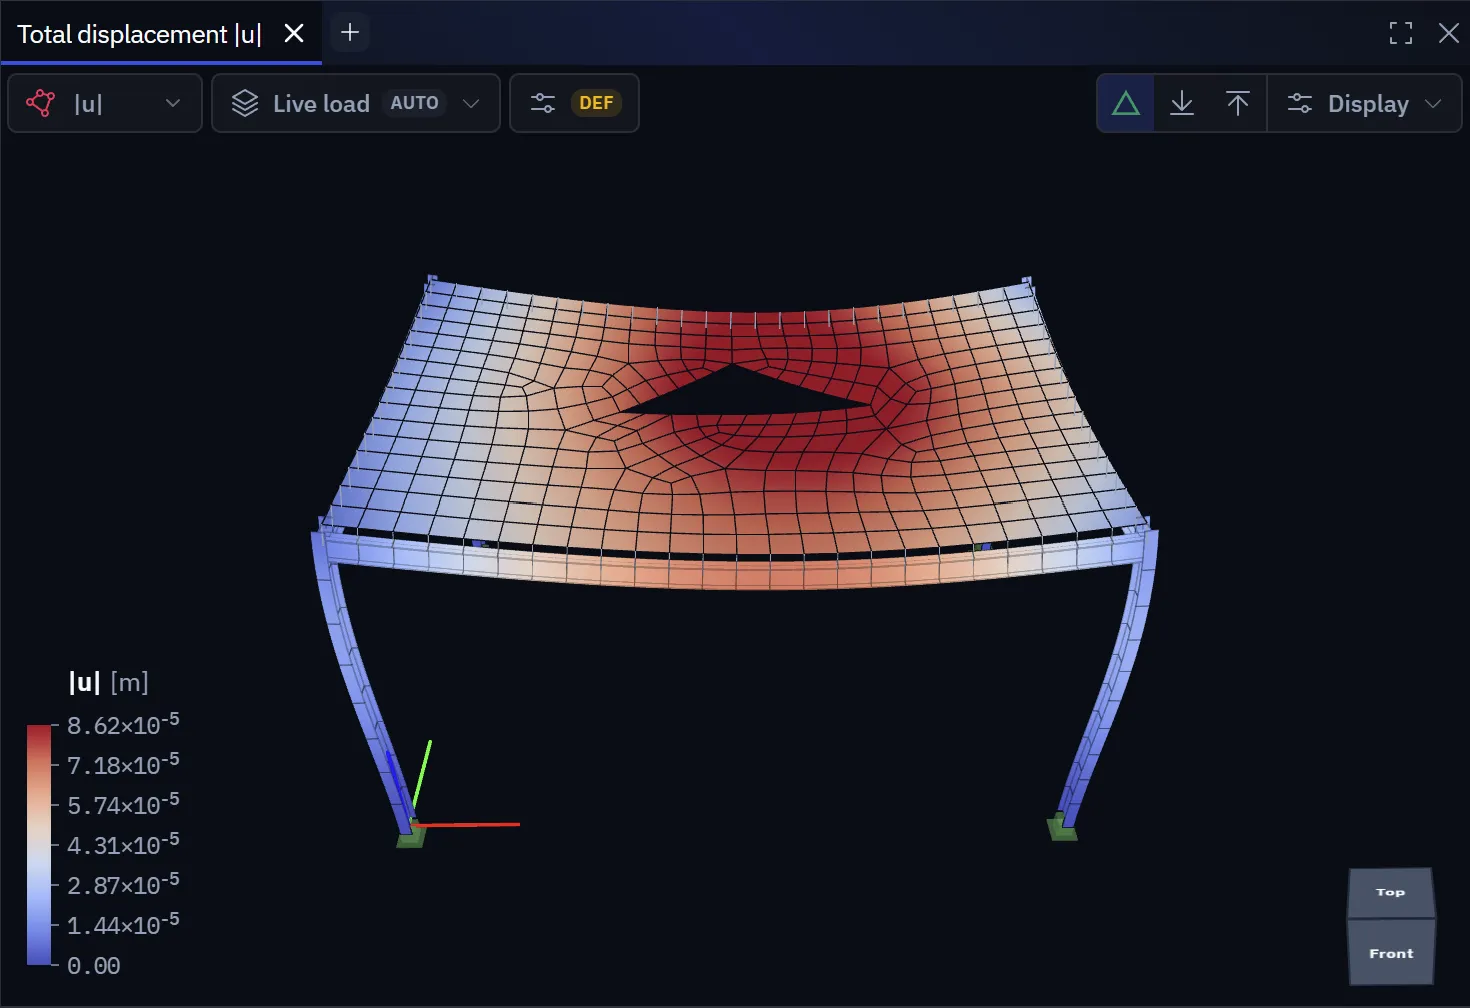Click the green support at left column base

(x=411, y=836)
